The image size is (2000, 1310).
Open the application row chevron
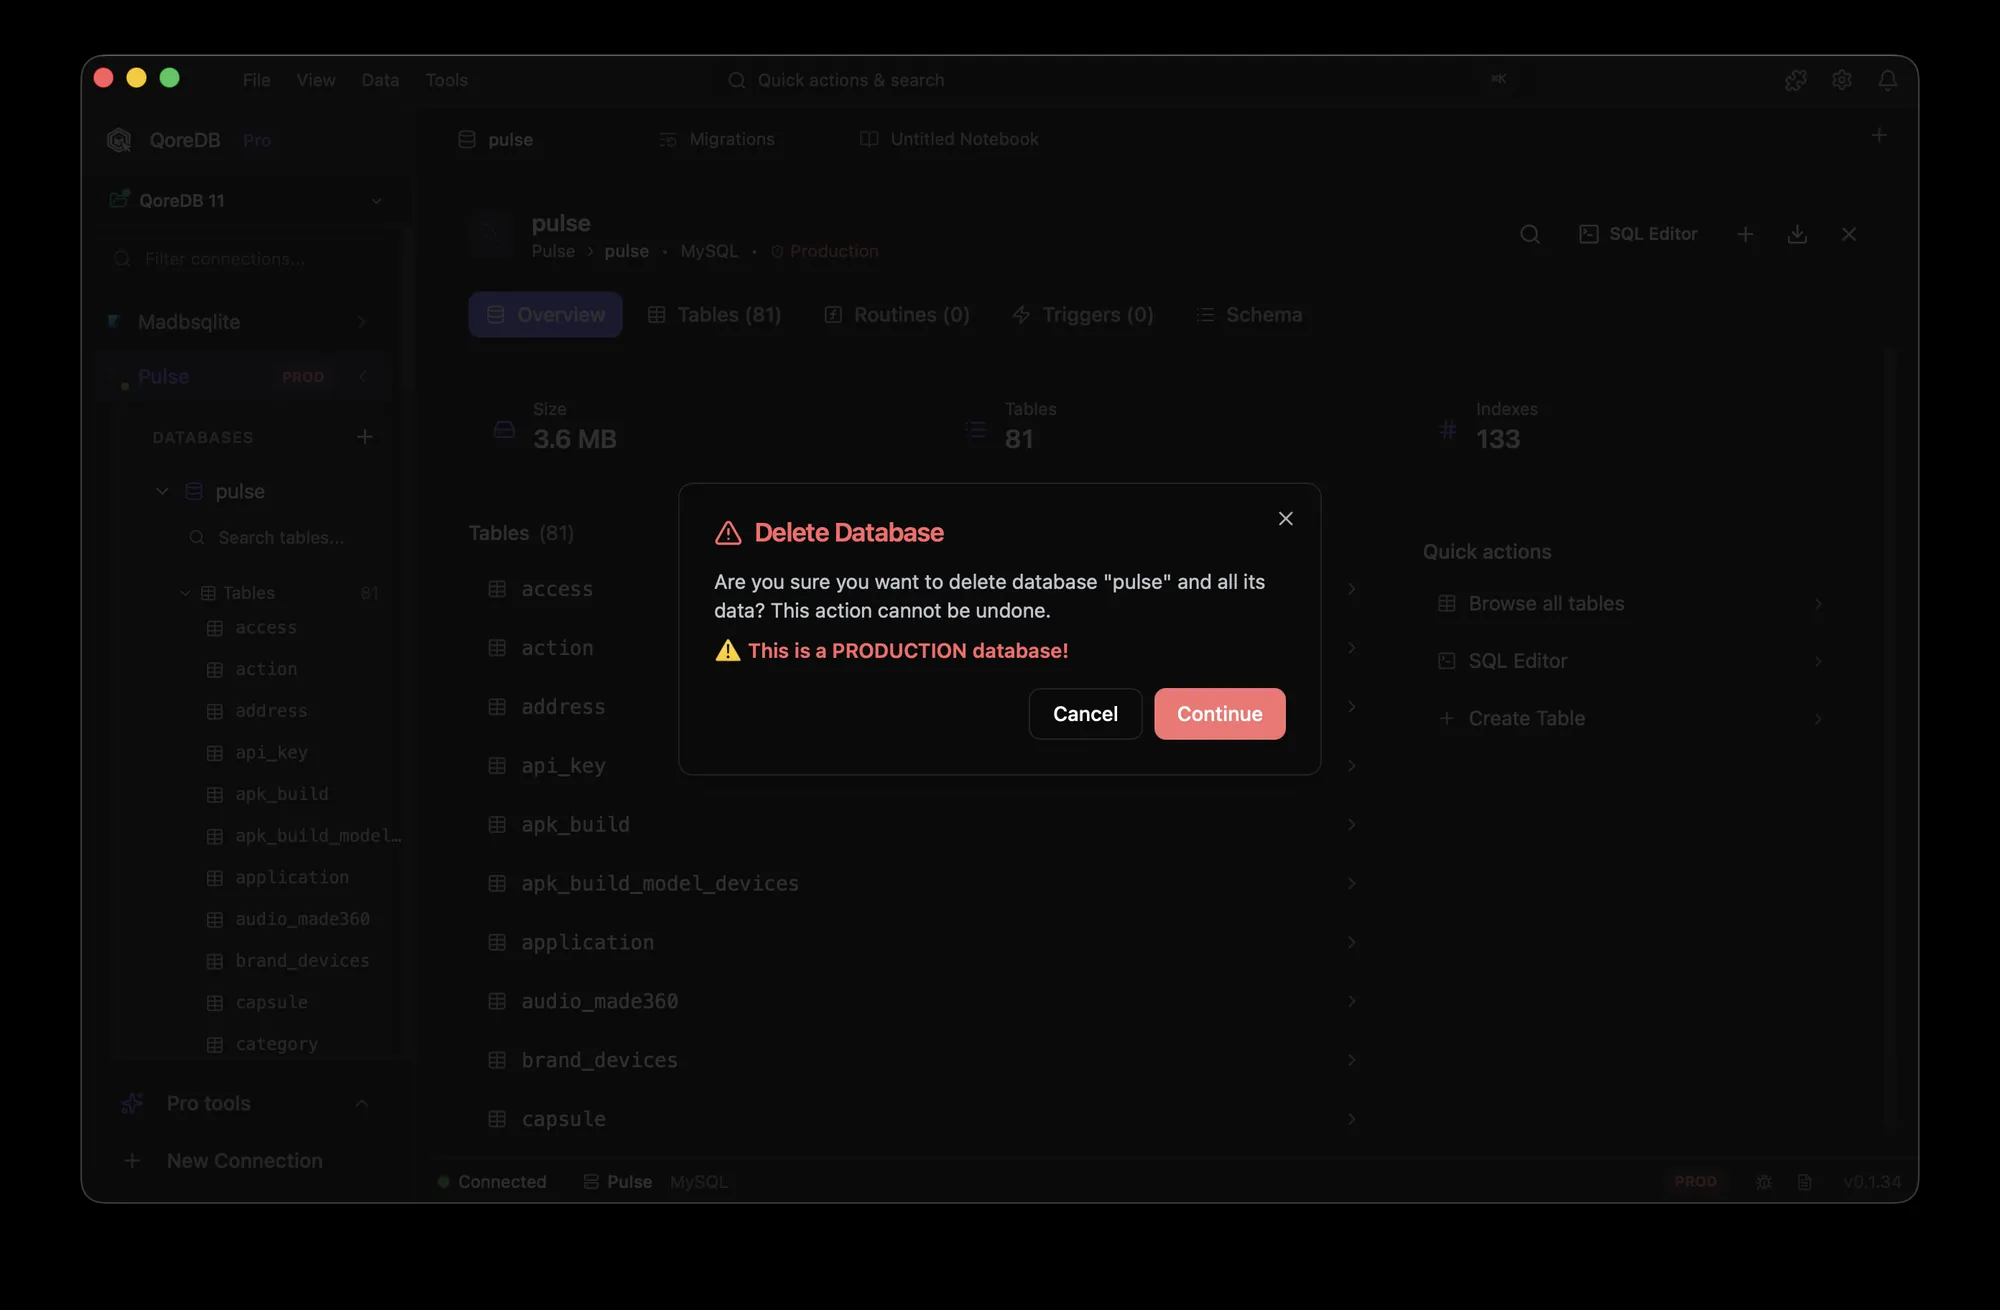pos(1352,943)
